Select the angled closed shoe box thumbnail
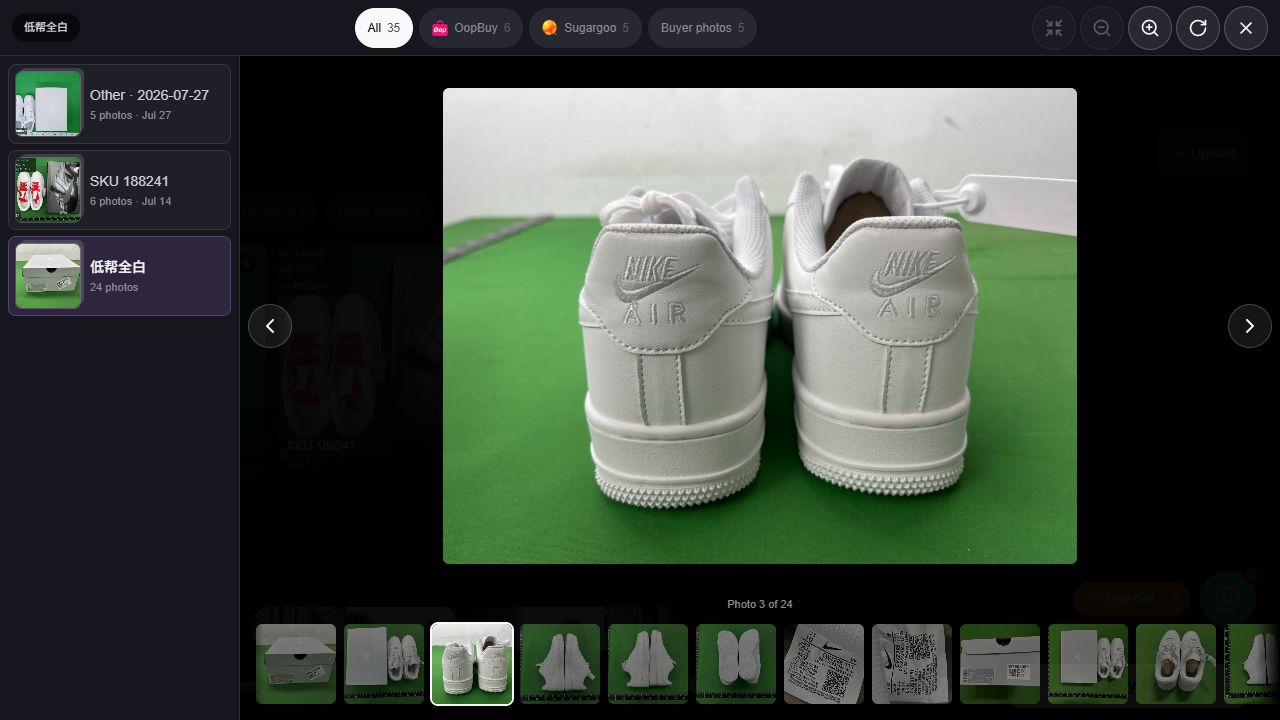The height and width of the screenshot is (720, 1280). 296,664
